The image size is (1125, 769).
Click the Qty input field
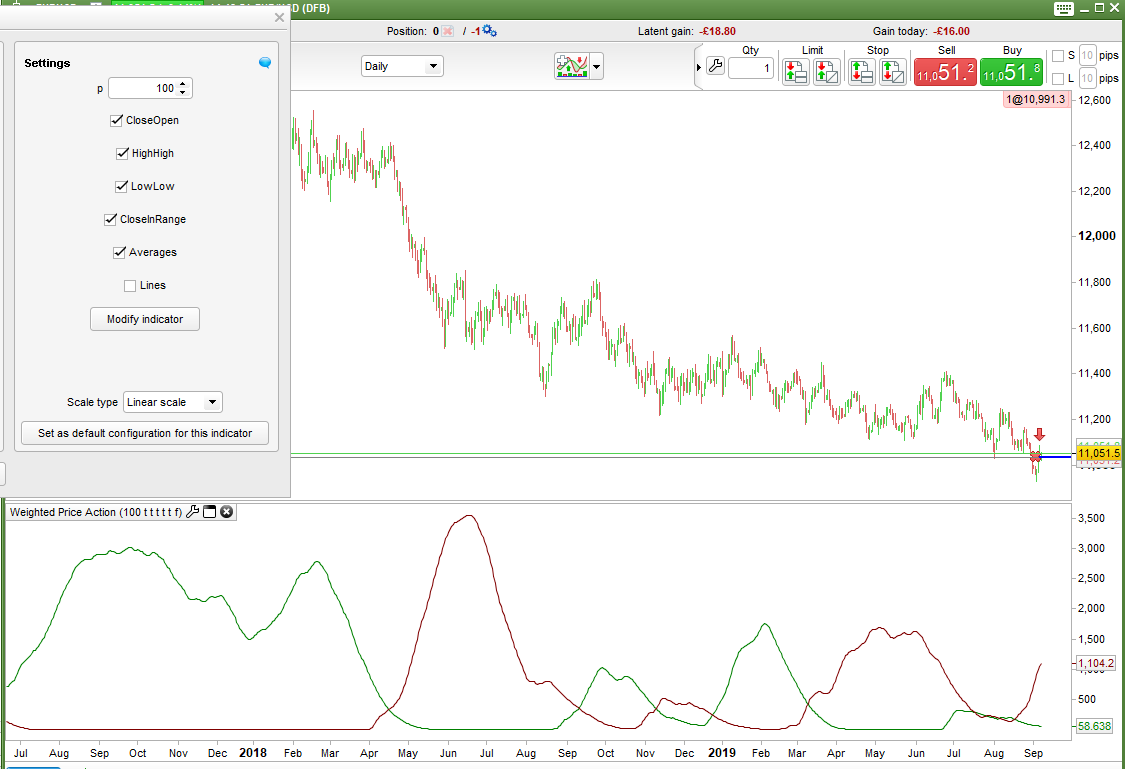(x=750, y=68)
